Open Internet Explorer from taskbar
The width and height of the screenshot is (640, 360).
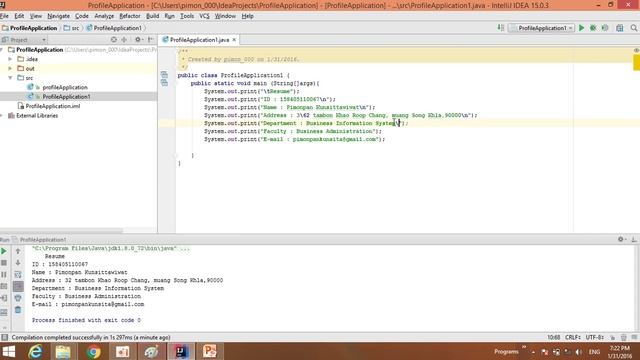coord(36,351)
